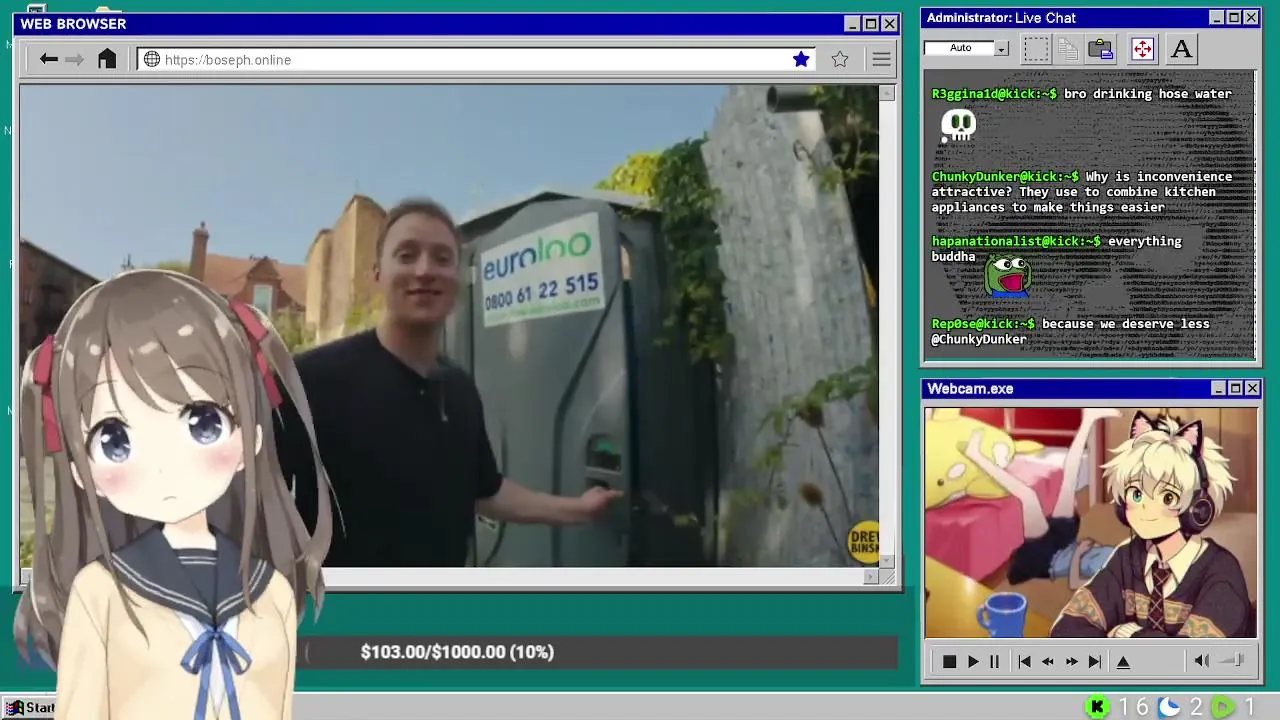The image size is (1280, 720).
Task: Go back in the web browser
Action: [x=48, y=59]
